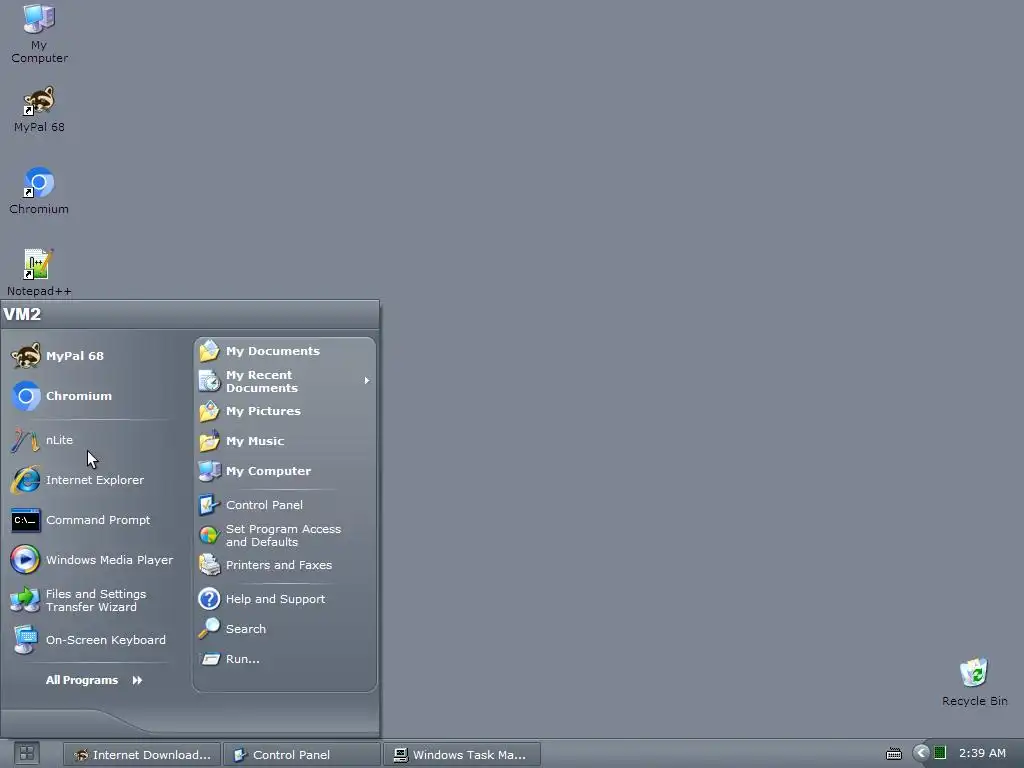The image size is (1024, 768).
Task: Click the MyPal 68 raccoon icon in Start menu
Action: (26, 356)
